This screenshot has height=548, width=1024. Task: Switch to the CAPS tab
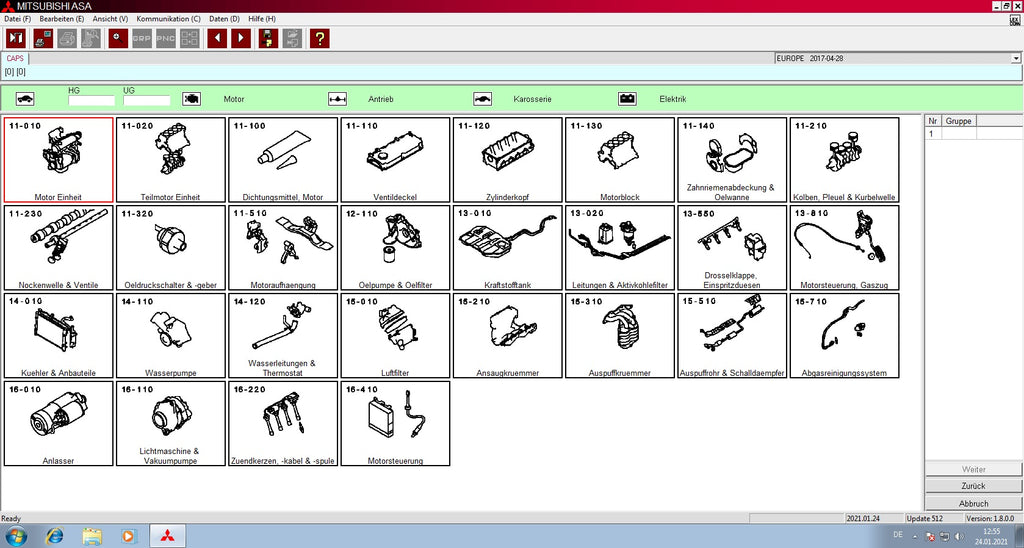tap(16, 59)
